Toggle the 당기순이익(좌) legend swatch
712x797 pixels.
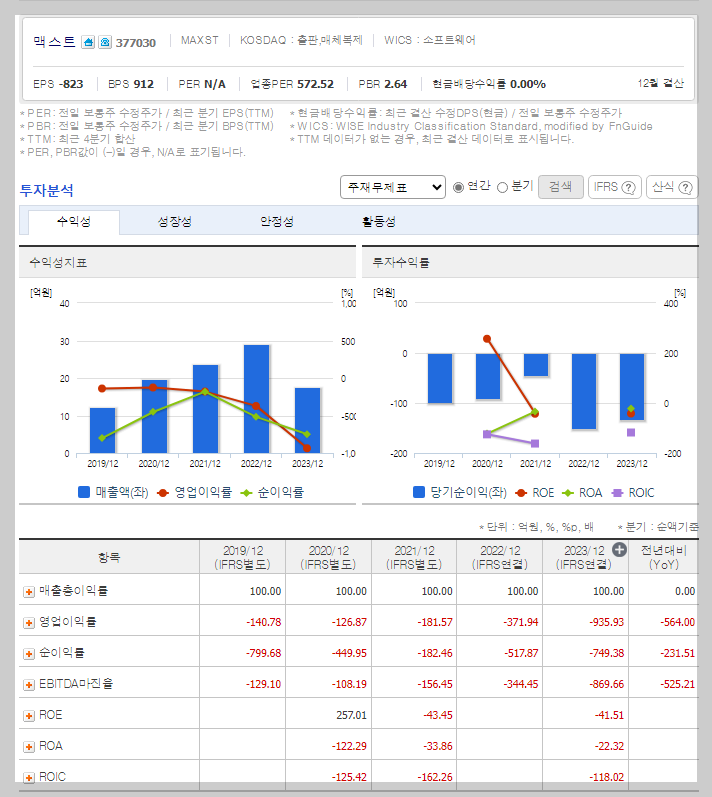419,492
